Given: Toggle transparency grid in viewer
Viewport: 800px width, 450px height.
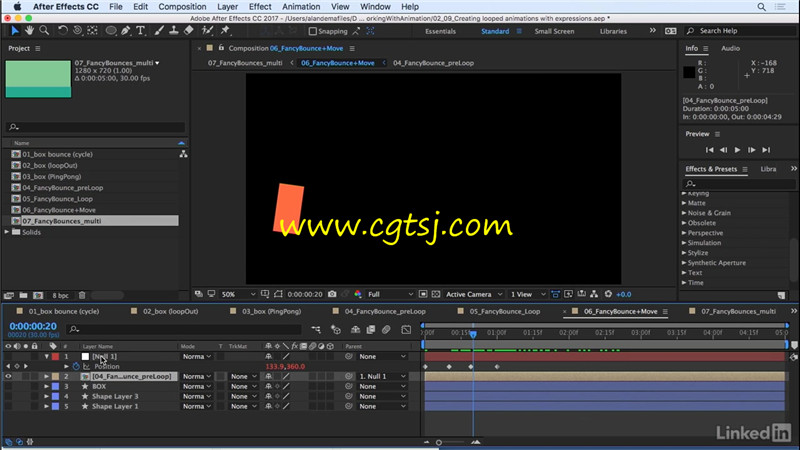Looking at the screenshot, I should [x=436, y=294].
